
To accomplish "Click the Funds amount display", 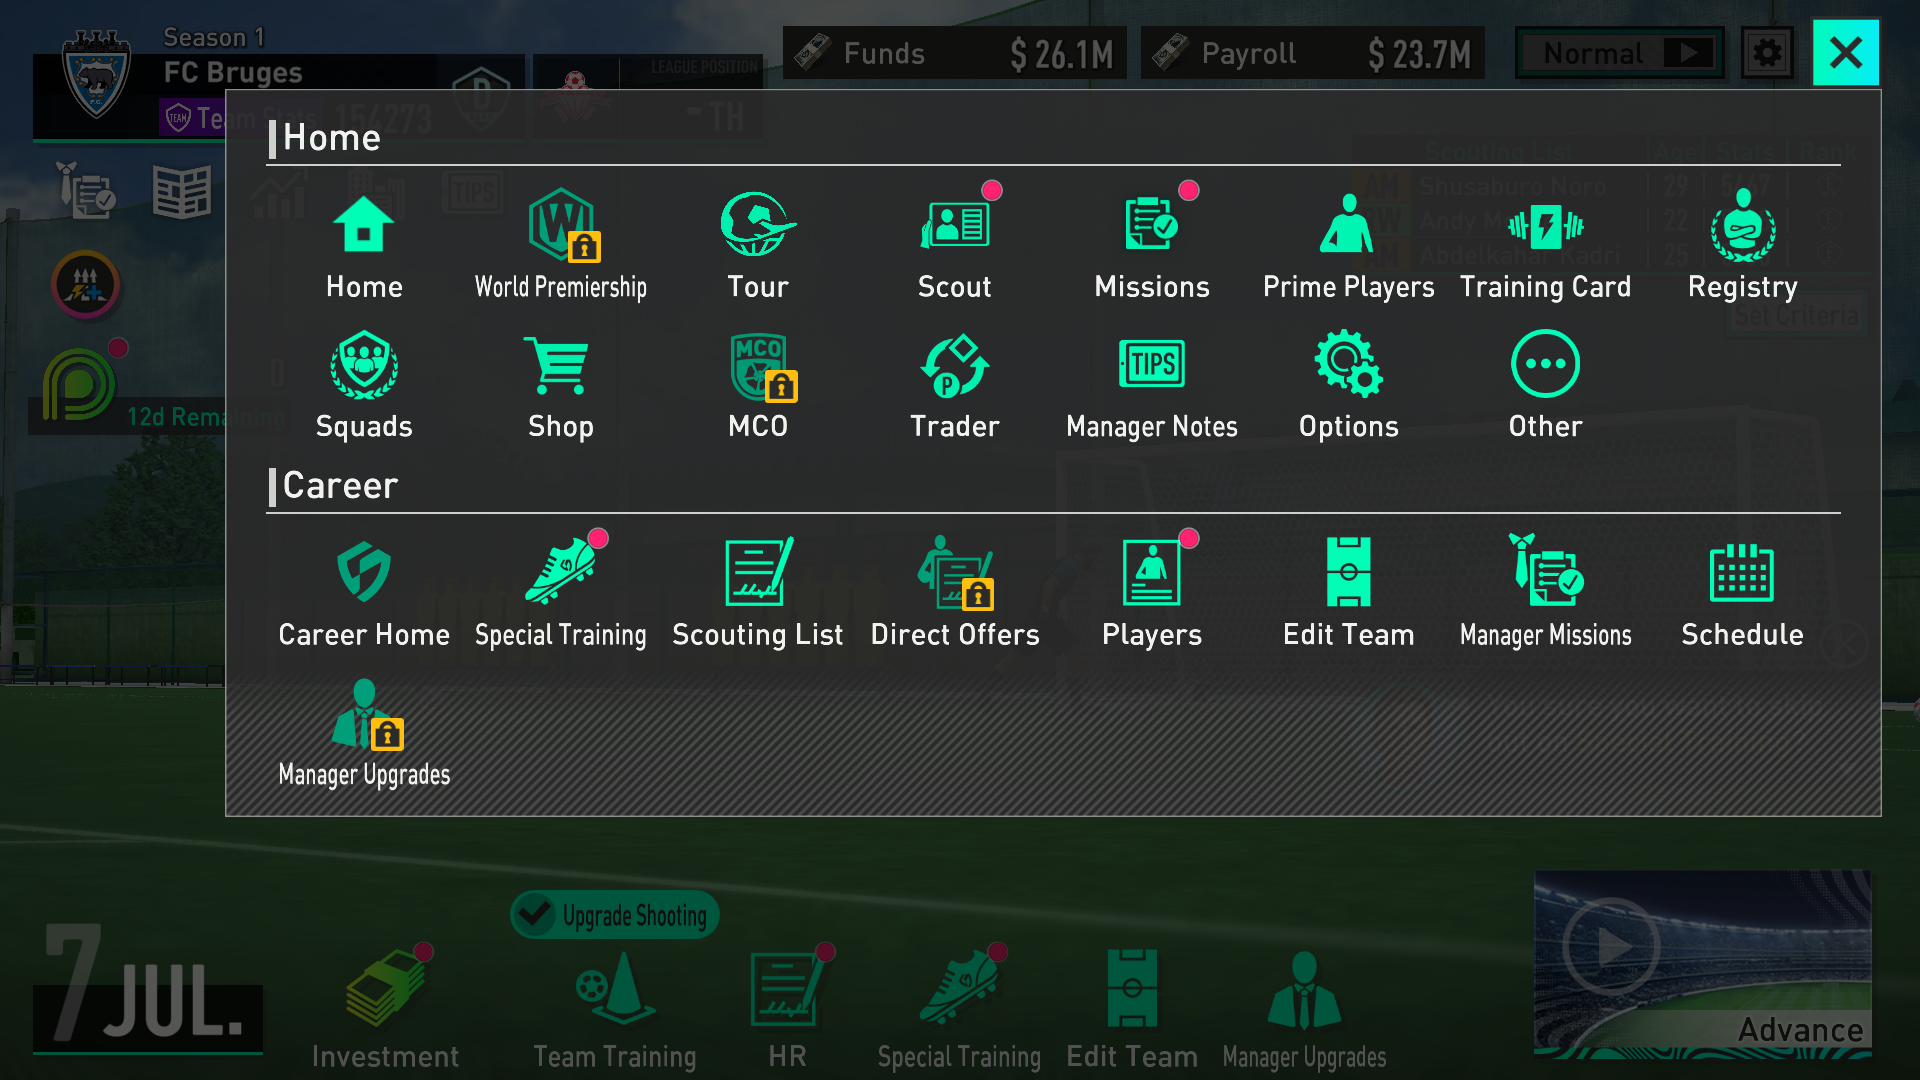I will point(954,53).
